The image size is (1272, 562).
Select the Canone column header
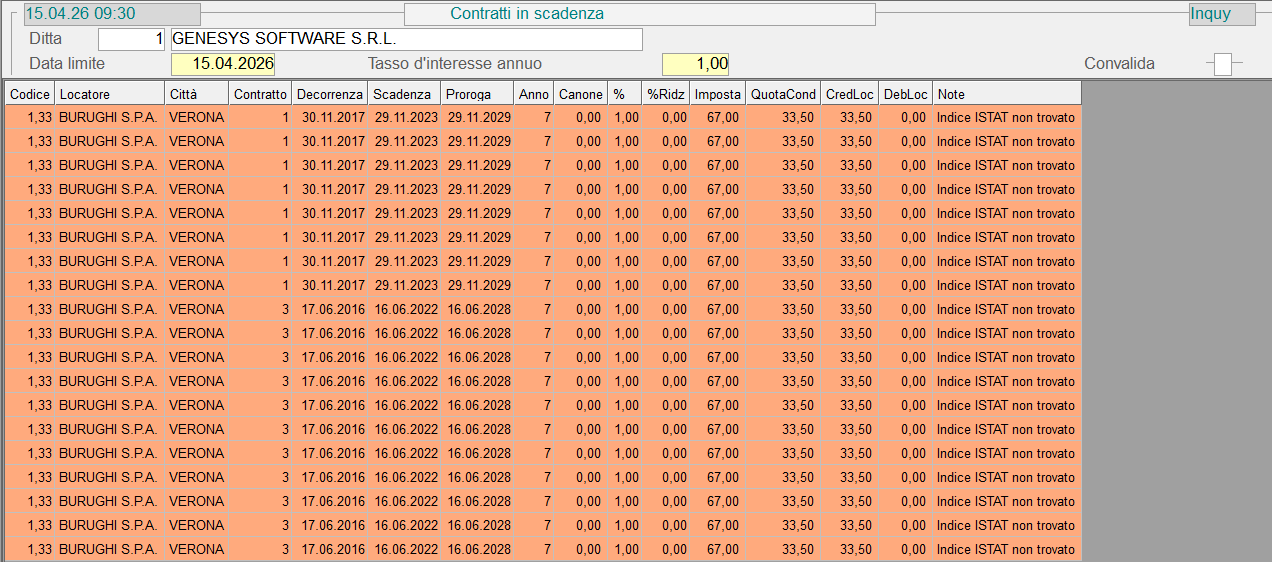(581, 94)
